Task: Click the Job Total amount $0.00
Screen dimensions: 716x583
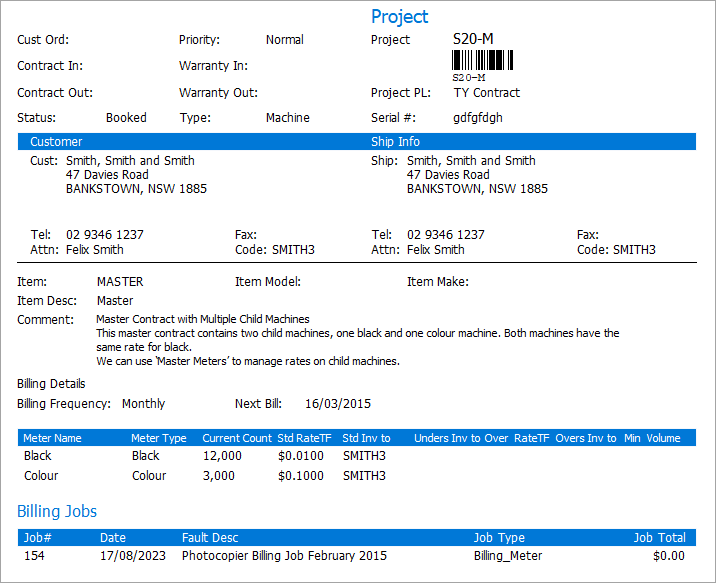Action: tap(668, 556)
